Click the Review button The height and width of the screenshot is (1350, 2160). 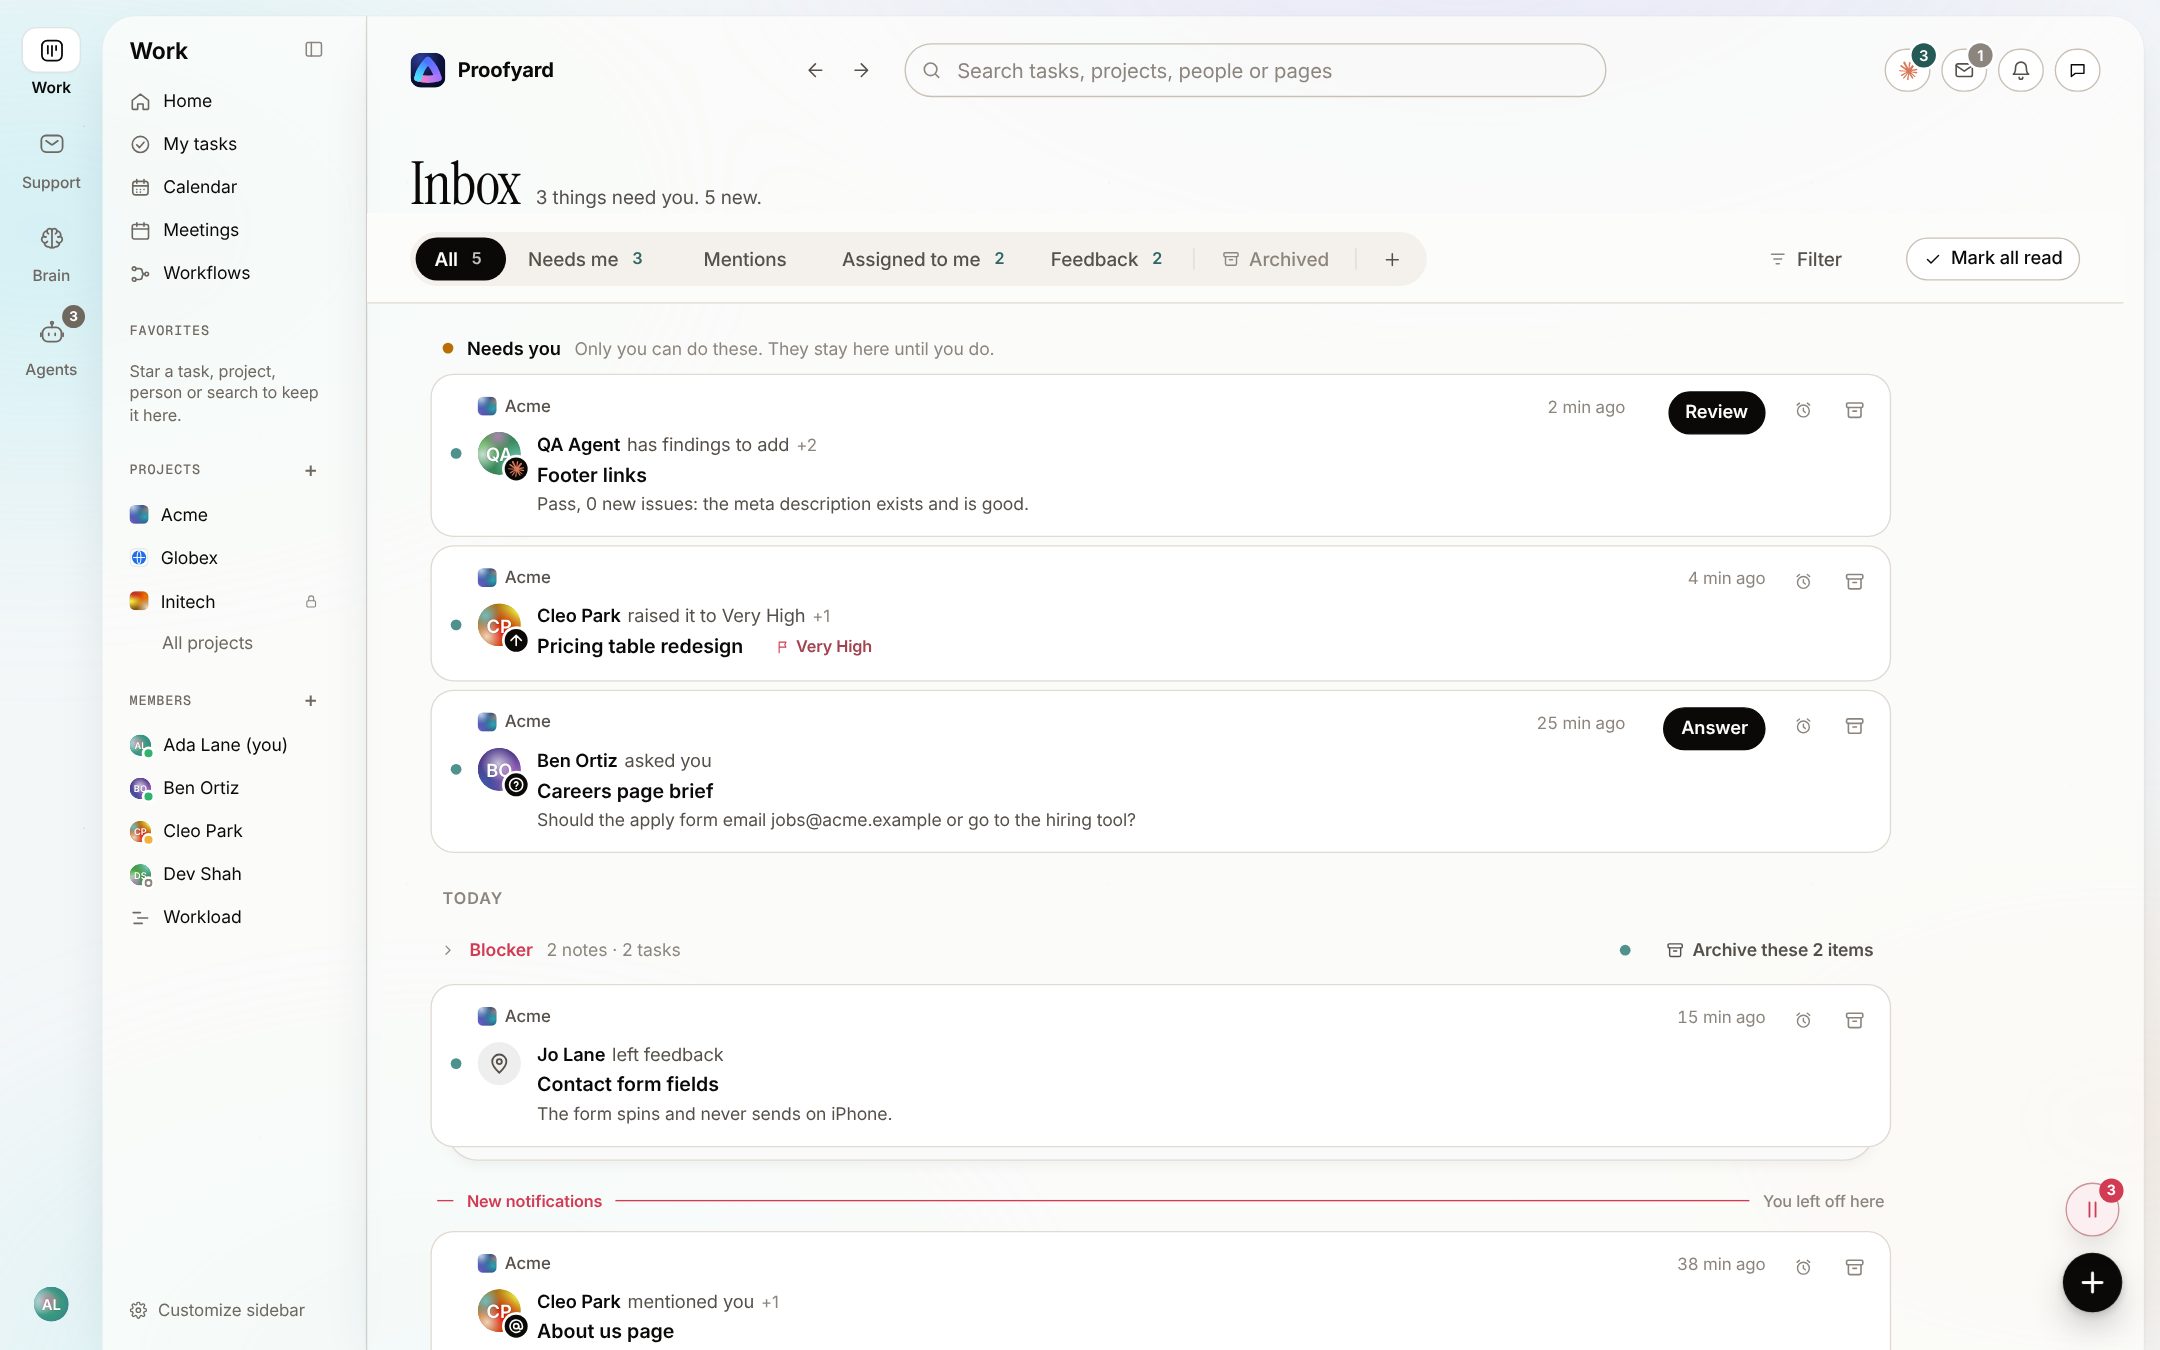pyautogui.click(x=1716, y=412)
